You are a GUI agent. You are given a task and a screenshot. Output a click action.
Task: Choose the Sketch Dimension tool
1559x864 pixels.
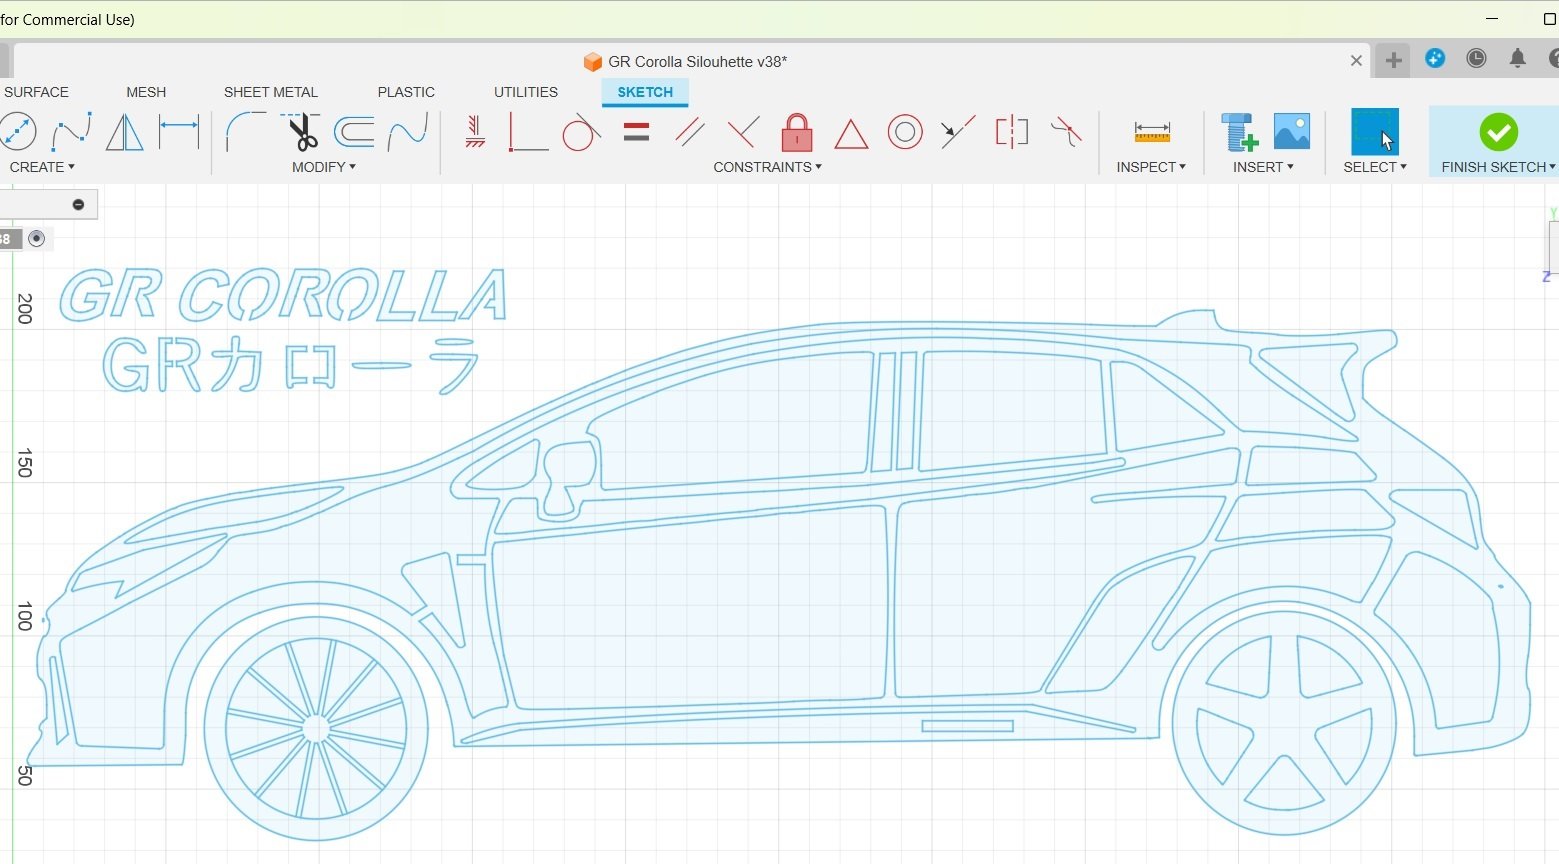pos(180,132)
